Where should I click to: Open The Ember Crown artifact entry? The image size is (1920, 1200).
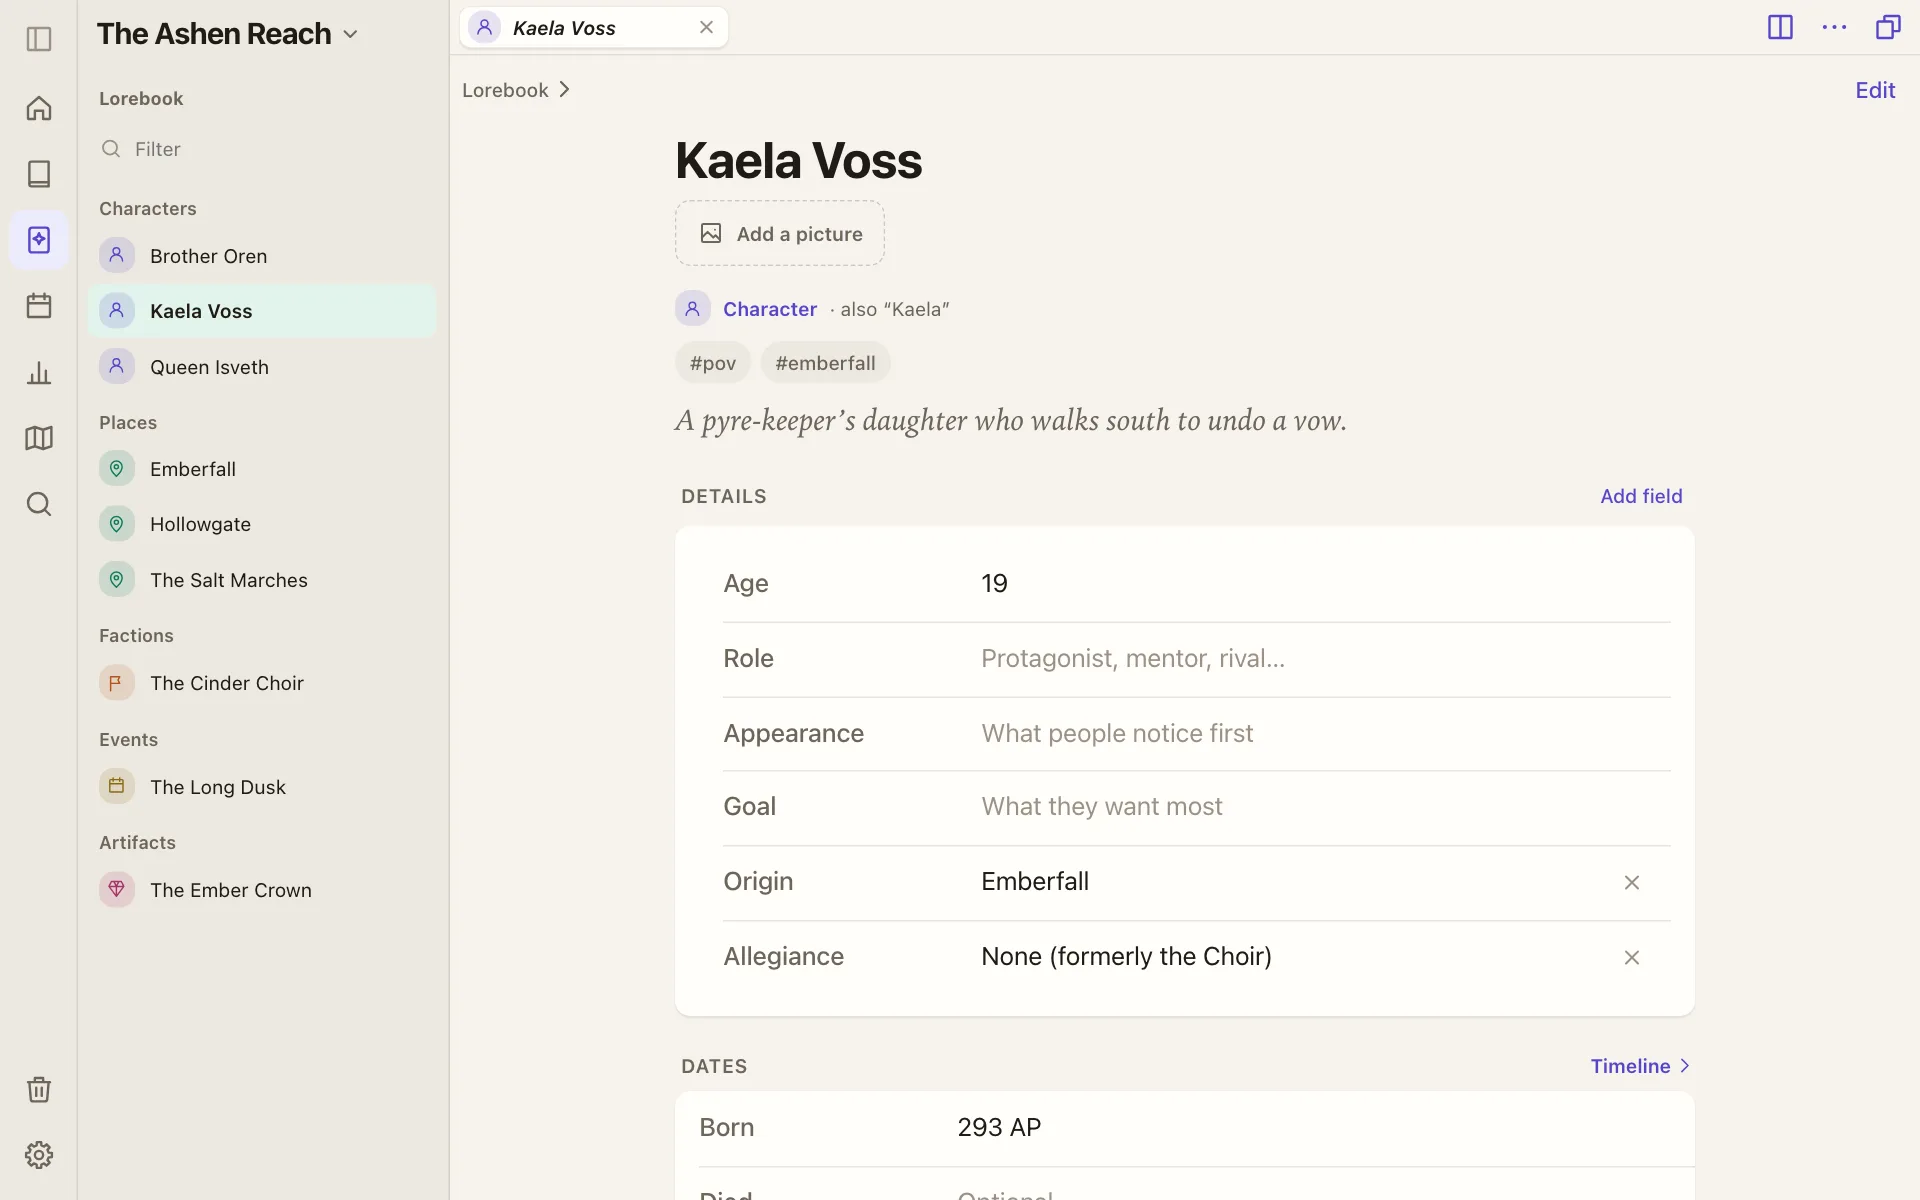(x=262, y=890)
